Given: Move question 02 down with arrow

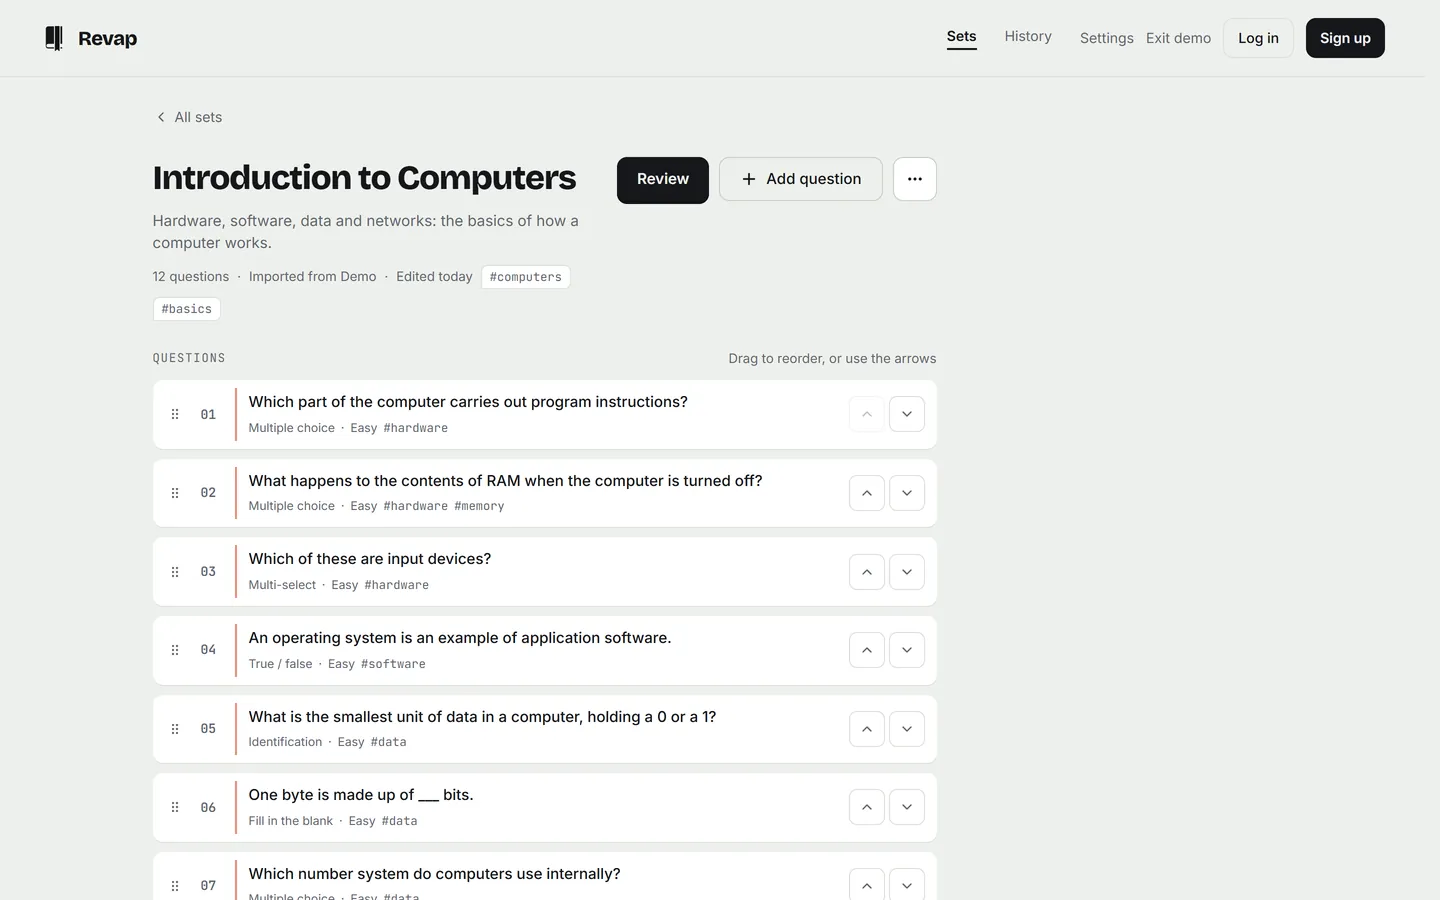Looking at the screenshot, I should point(907,493).
